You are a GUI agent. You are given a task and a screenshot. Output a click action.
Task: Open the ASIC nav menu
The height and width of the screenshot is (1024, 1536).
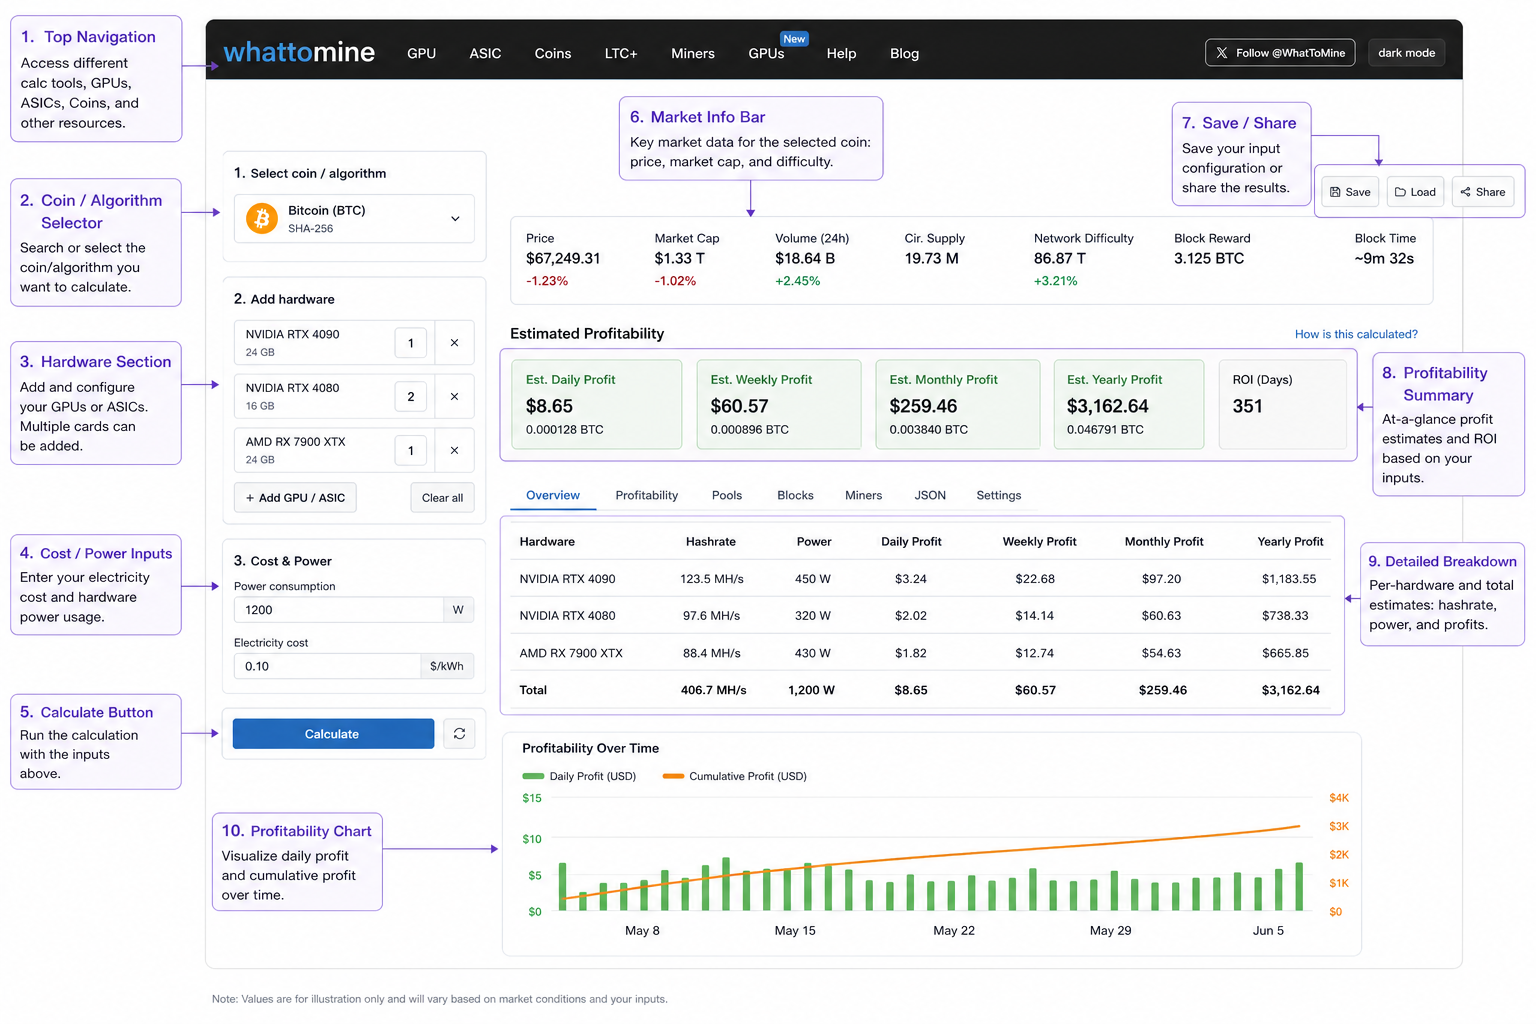tap(485, 53)
